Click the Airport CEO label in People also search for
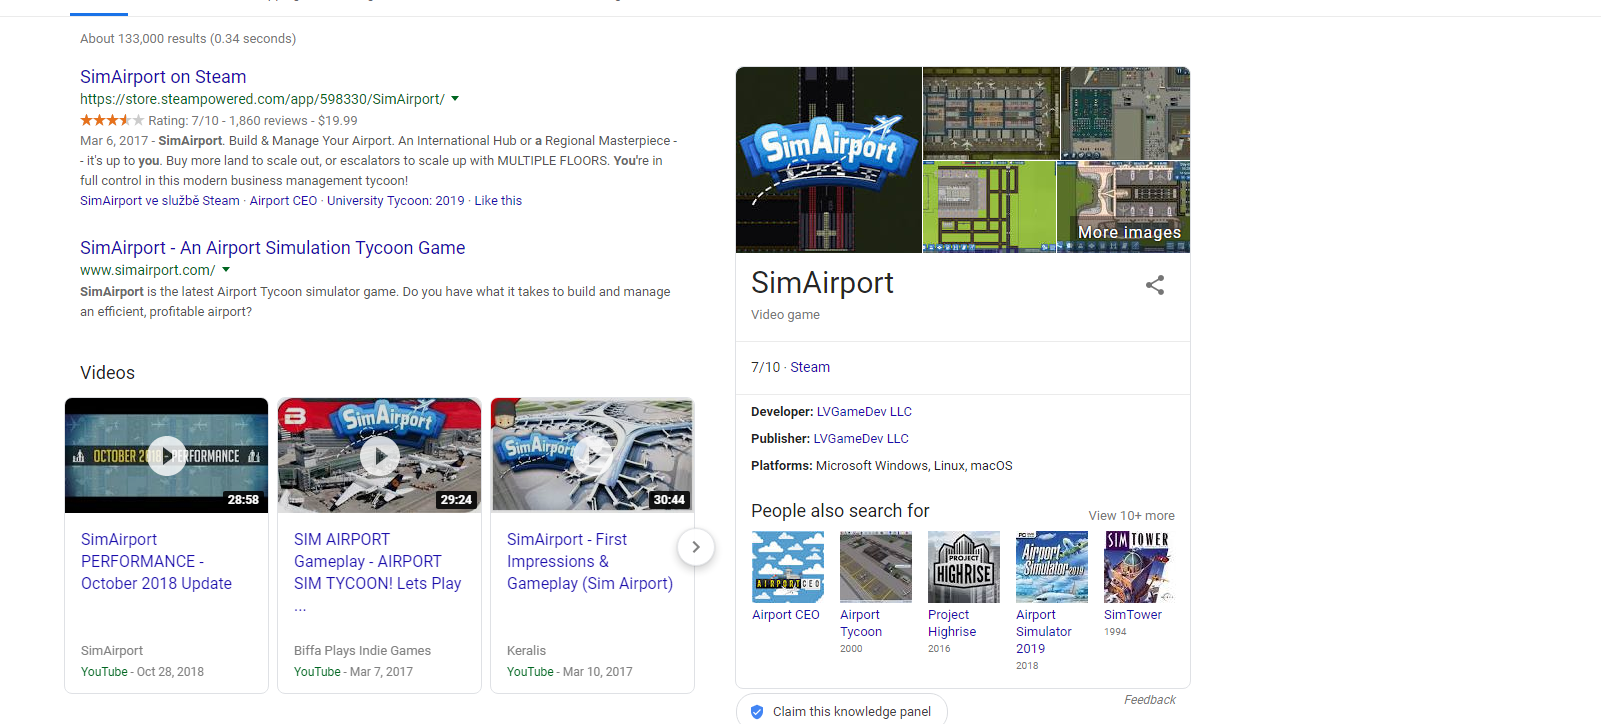This screenshot has width=1601, height=724. coord(786,615)
